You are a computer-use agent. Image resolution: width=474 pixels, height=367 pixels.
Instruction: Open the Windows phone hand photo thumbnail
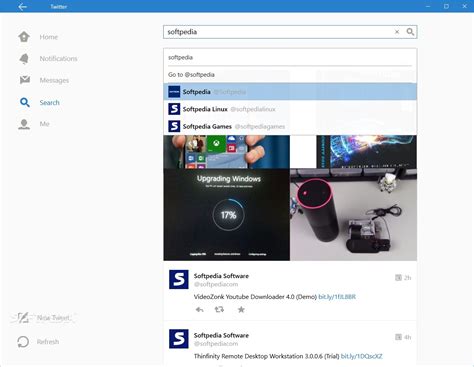tap(227, 152)
